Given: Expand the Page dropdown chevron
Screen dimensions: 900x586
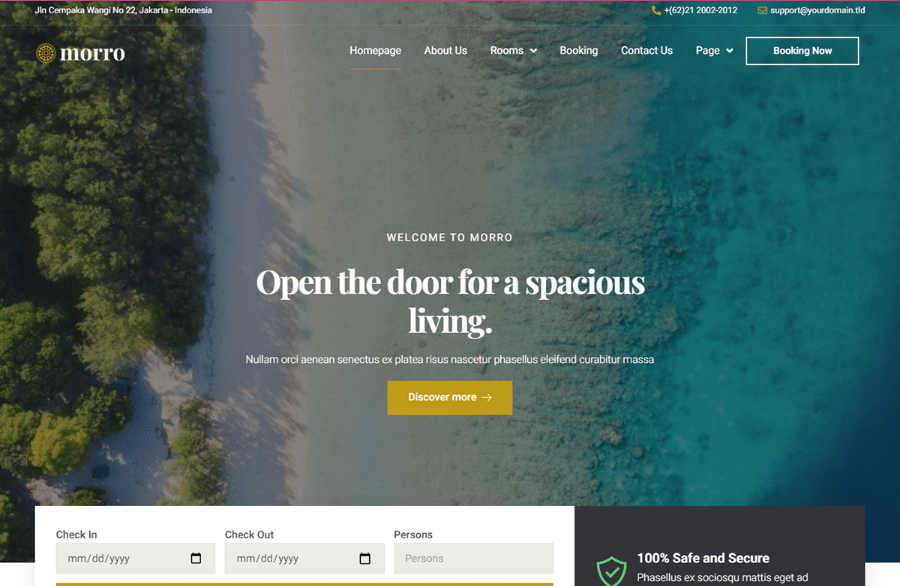Looking at the screenshot, I should (730, 51).
